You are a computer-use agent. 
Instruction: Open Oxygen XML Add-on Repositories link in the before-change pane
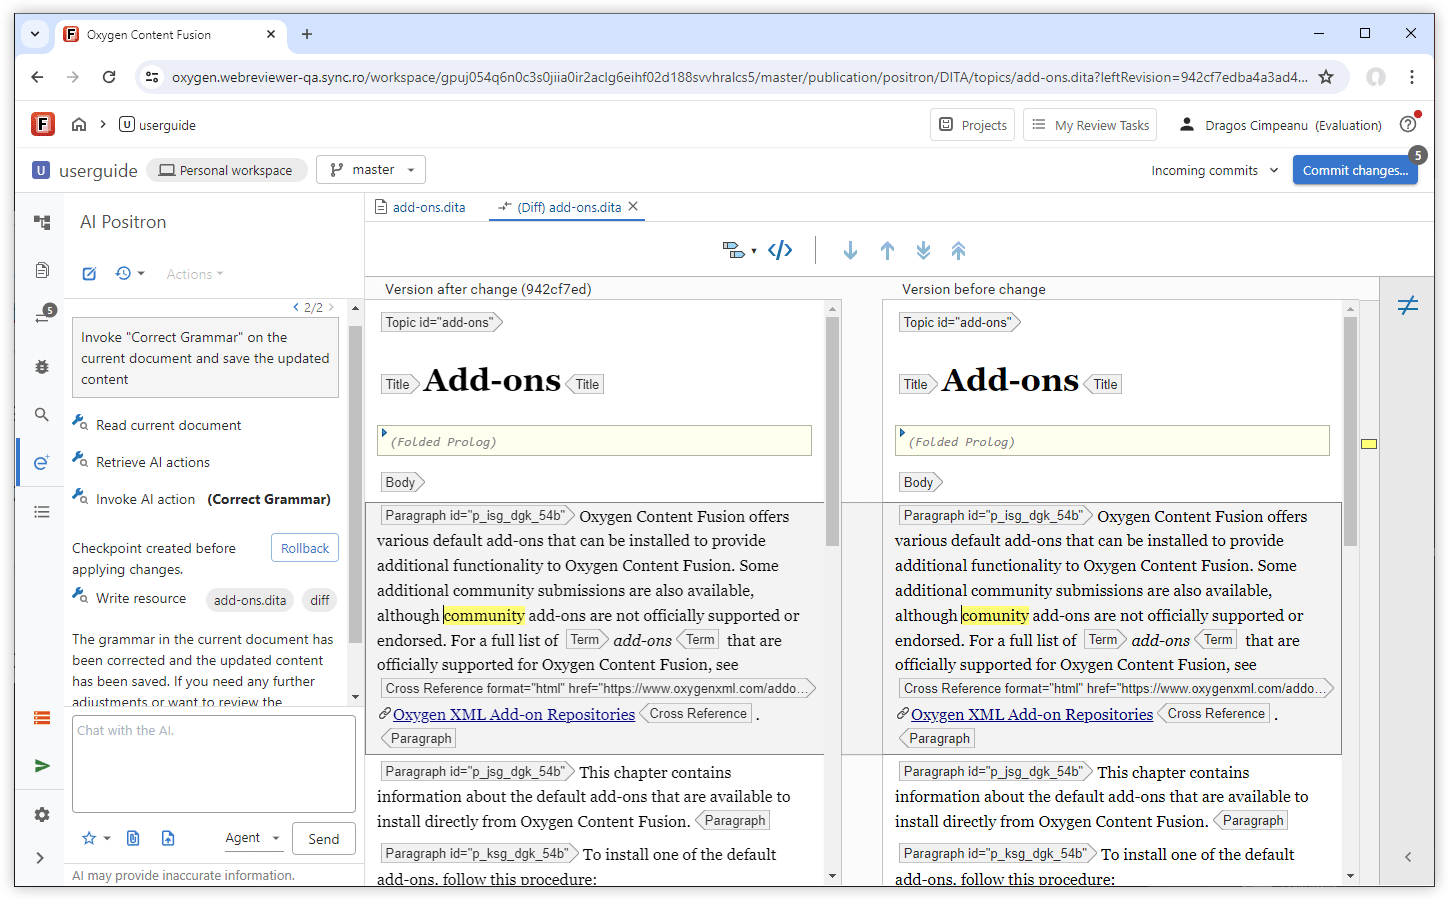click(x=1032, y=714)
